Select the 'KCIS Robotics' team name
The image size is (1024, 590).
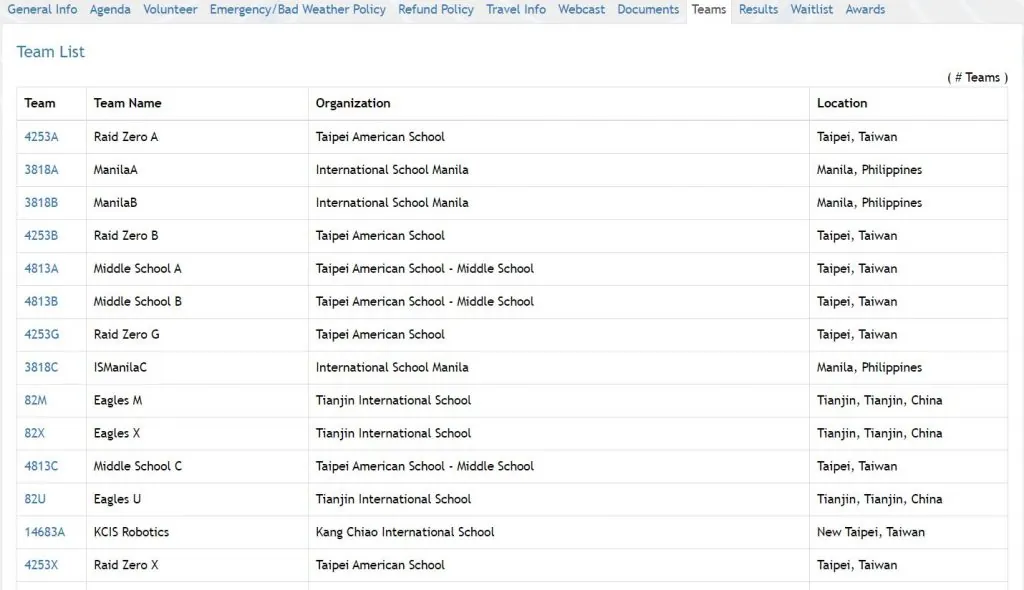131,532
